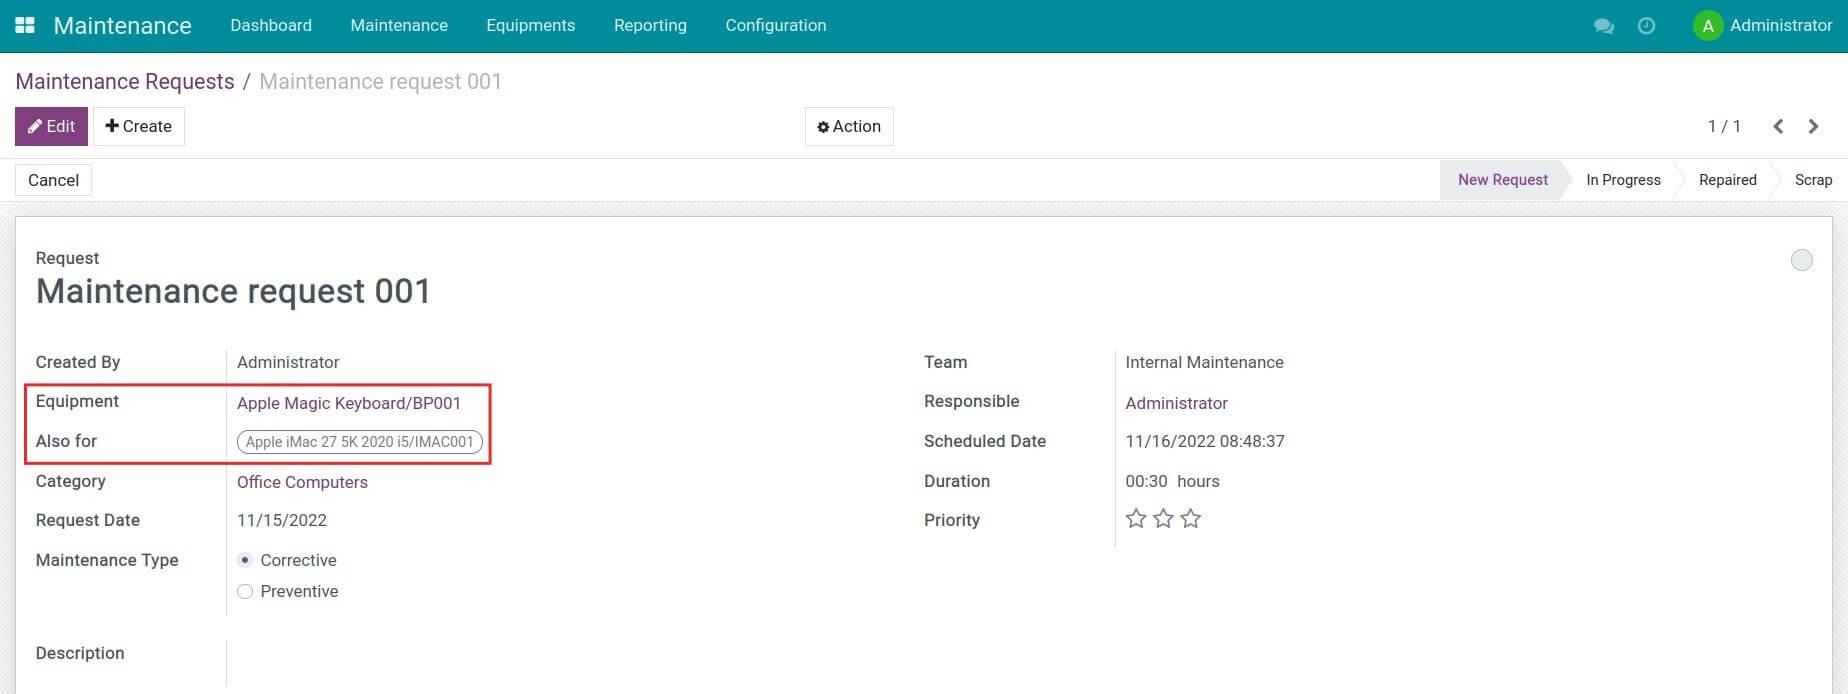Click Created By value Administrator

pyautogui.click(x=288, y=362)
